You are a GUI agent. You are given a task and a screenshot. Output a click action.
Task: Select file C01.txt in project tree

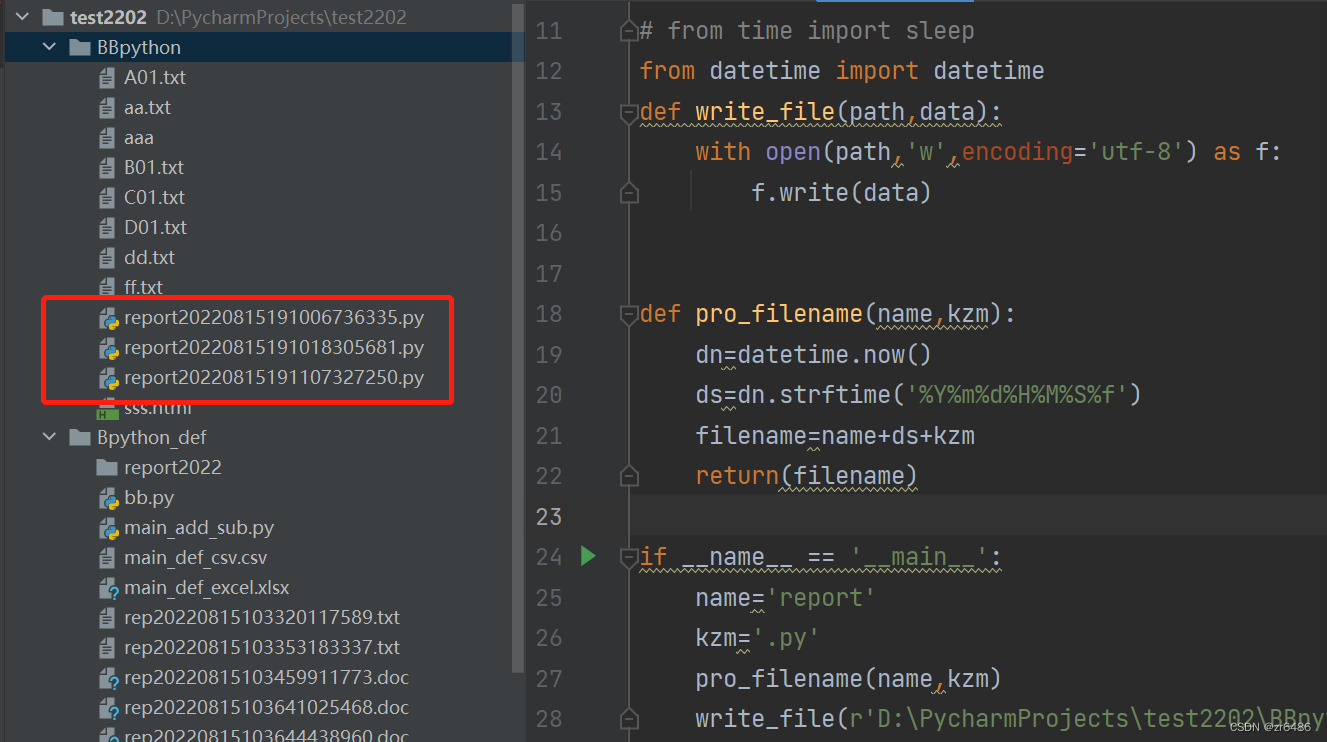point(155,197)
